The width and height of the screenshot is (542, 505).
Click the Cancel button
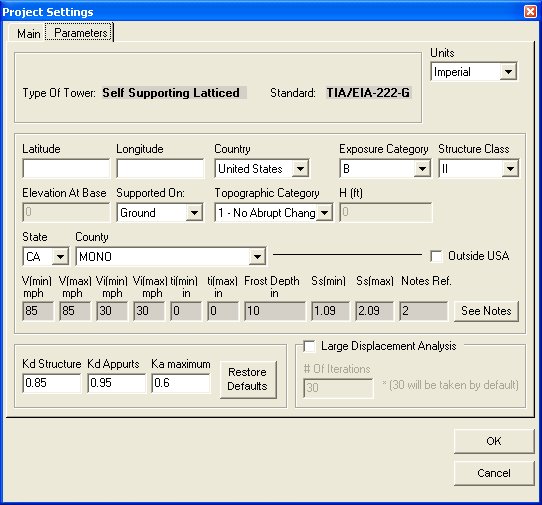point(494,473)
